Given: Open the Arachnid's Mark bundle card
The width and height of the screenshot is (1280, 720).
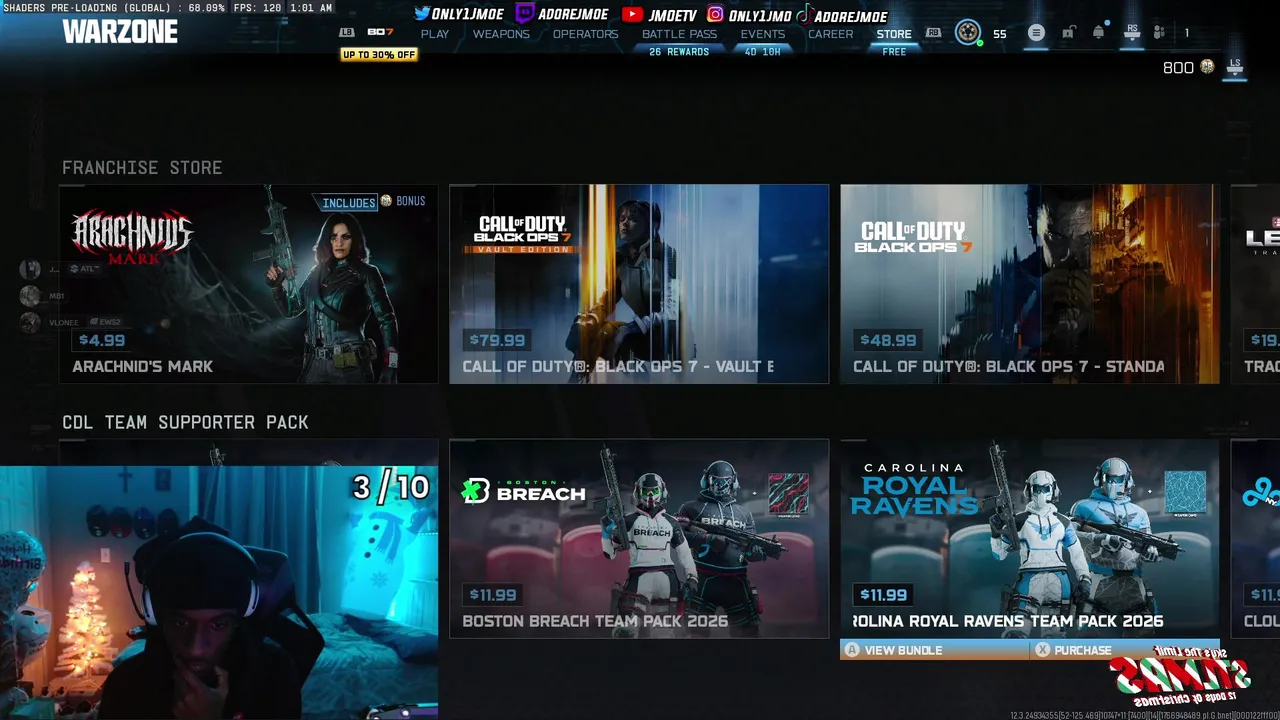Looking at the screenshot, I should [x=248, y=284].
